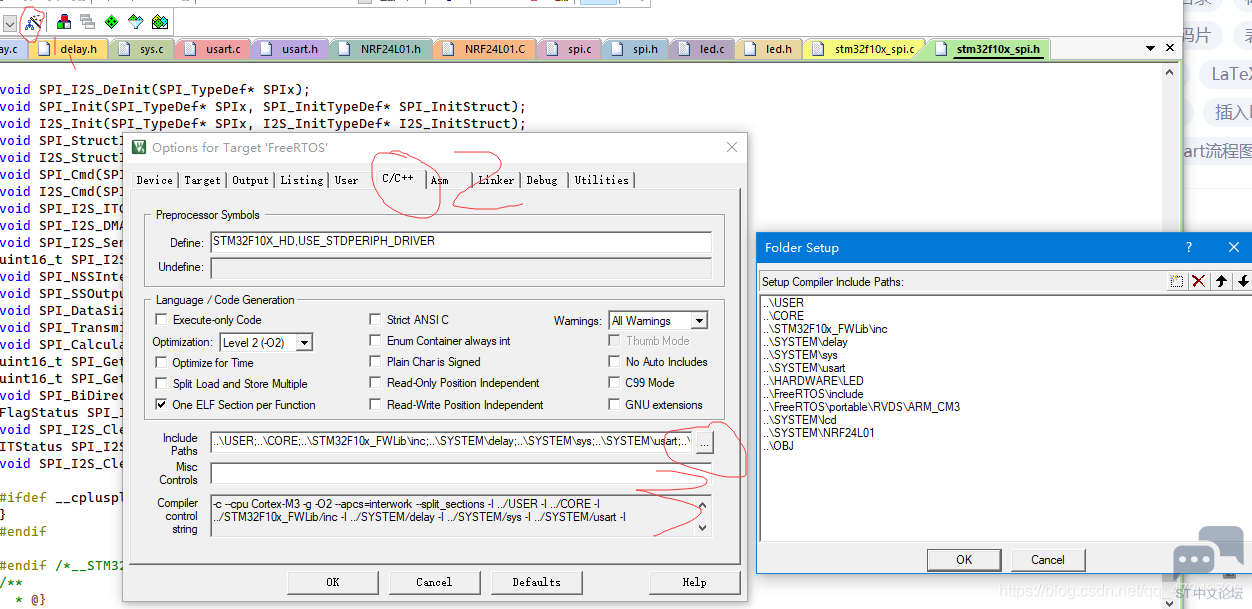Open the target selection dropdown in toolbar

9,22
